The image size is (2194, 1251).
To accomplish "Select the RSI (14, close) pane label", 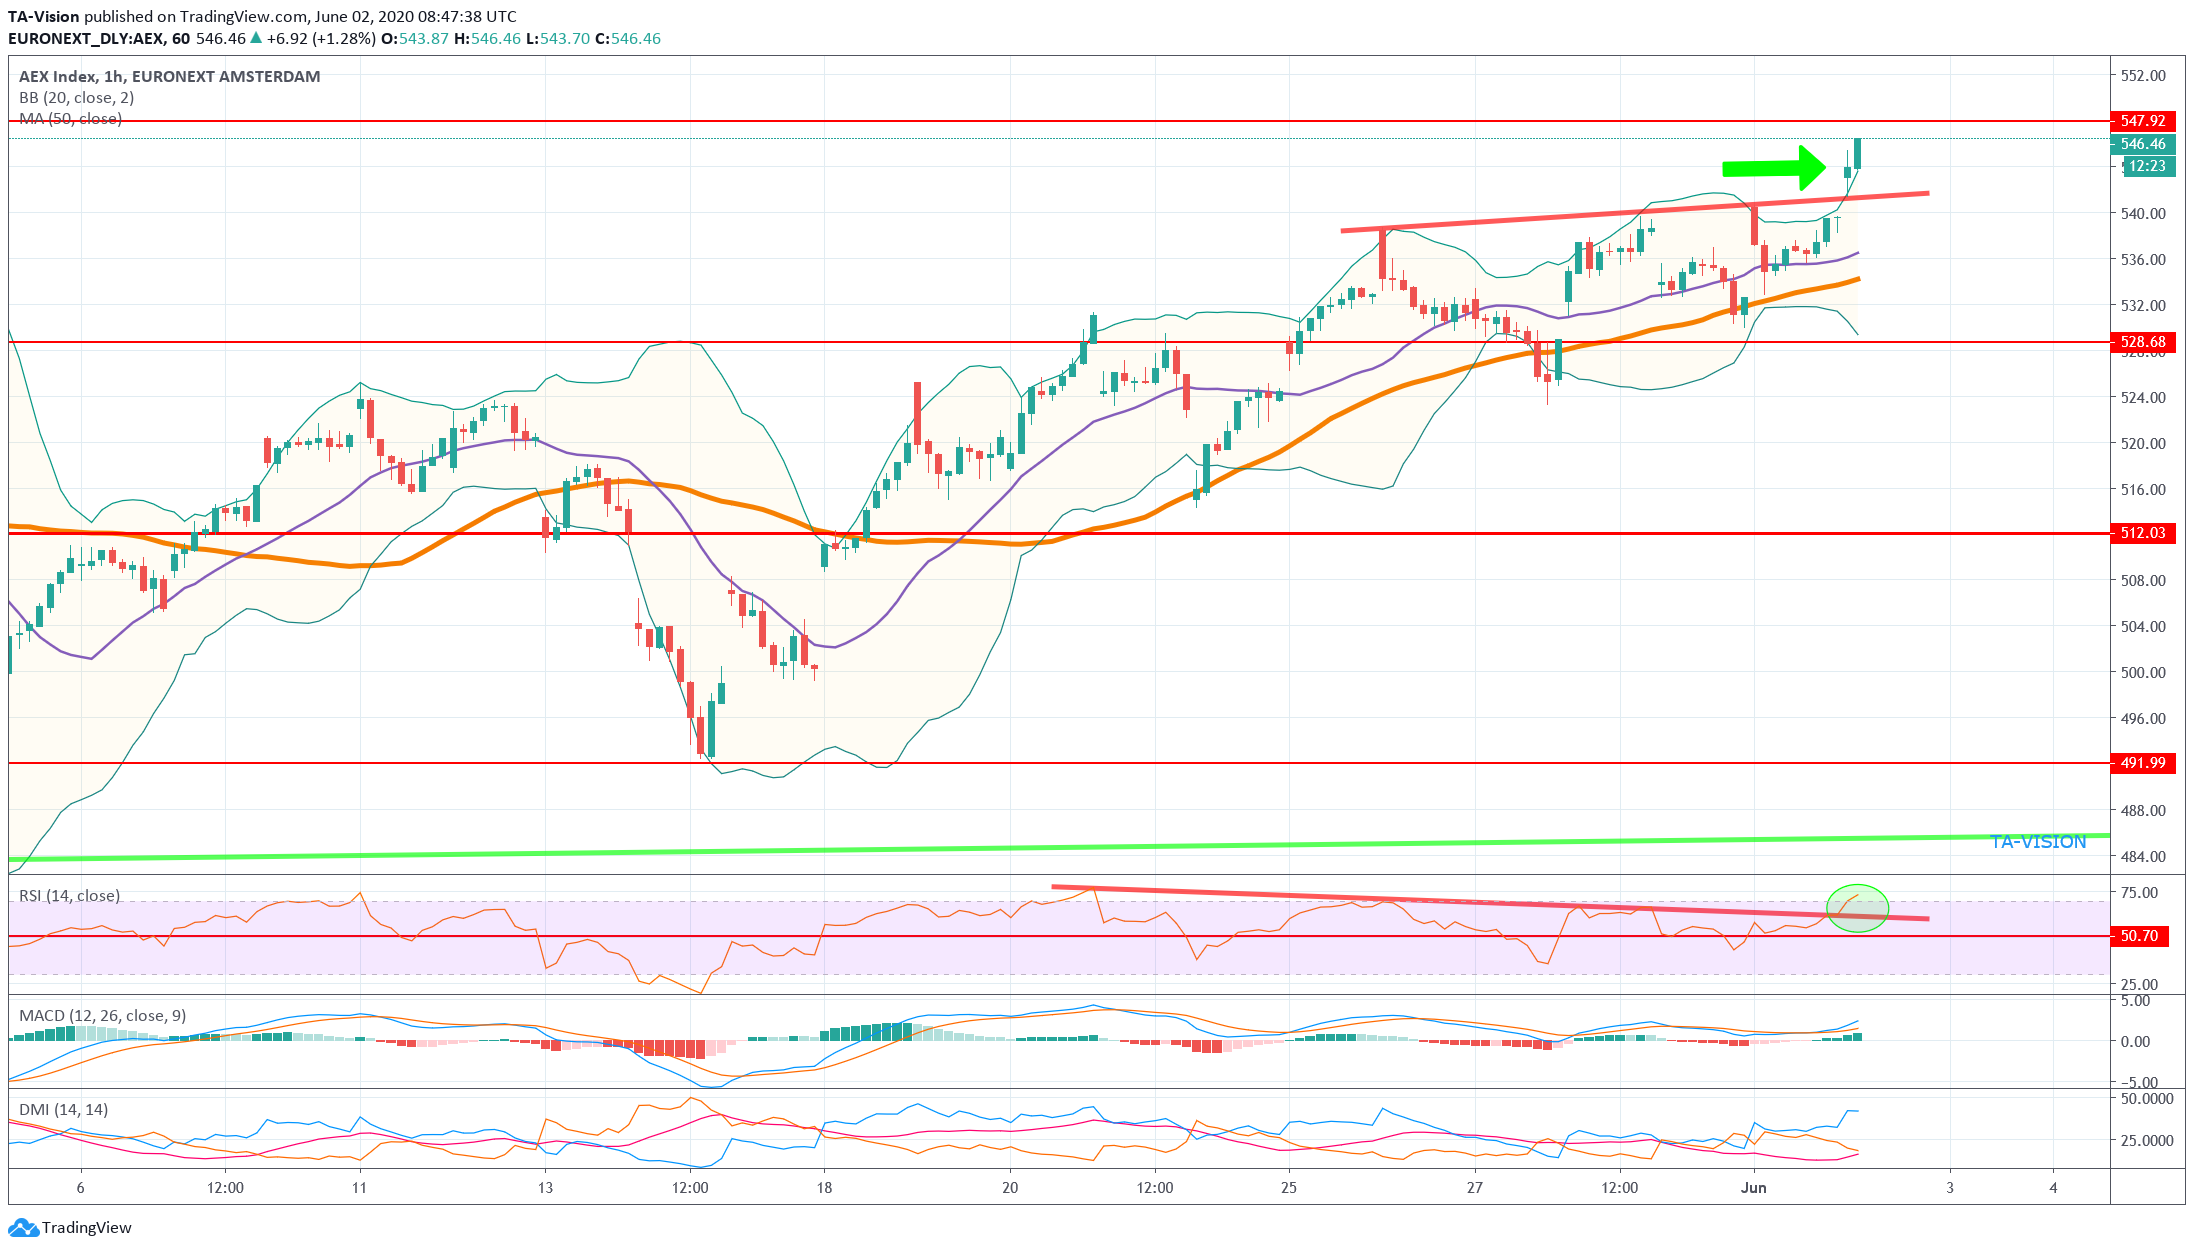I will point(70,895).
